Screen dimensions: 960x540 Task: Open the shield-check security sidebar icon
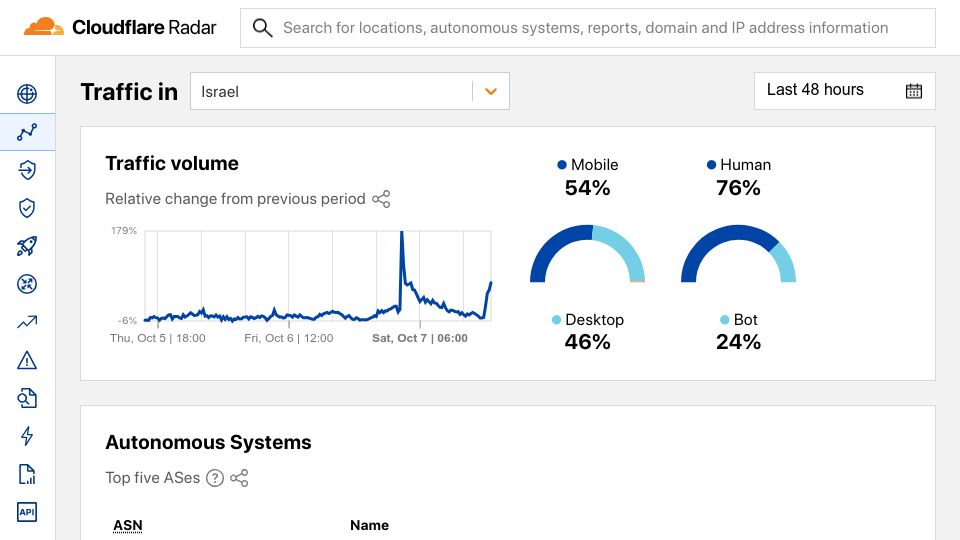point(27,208)
